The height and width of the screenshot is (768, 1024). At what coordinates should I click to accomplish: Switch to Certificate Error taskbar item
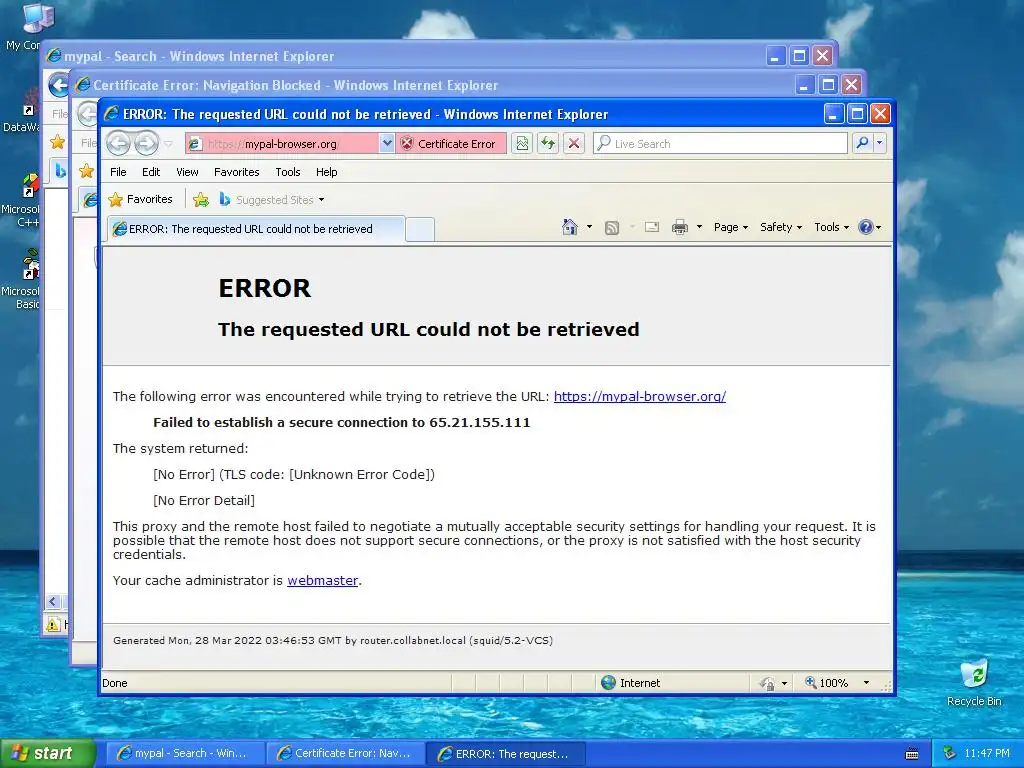coord(346,753)
